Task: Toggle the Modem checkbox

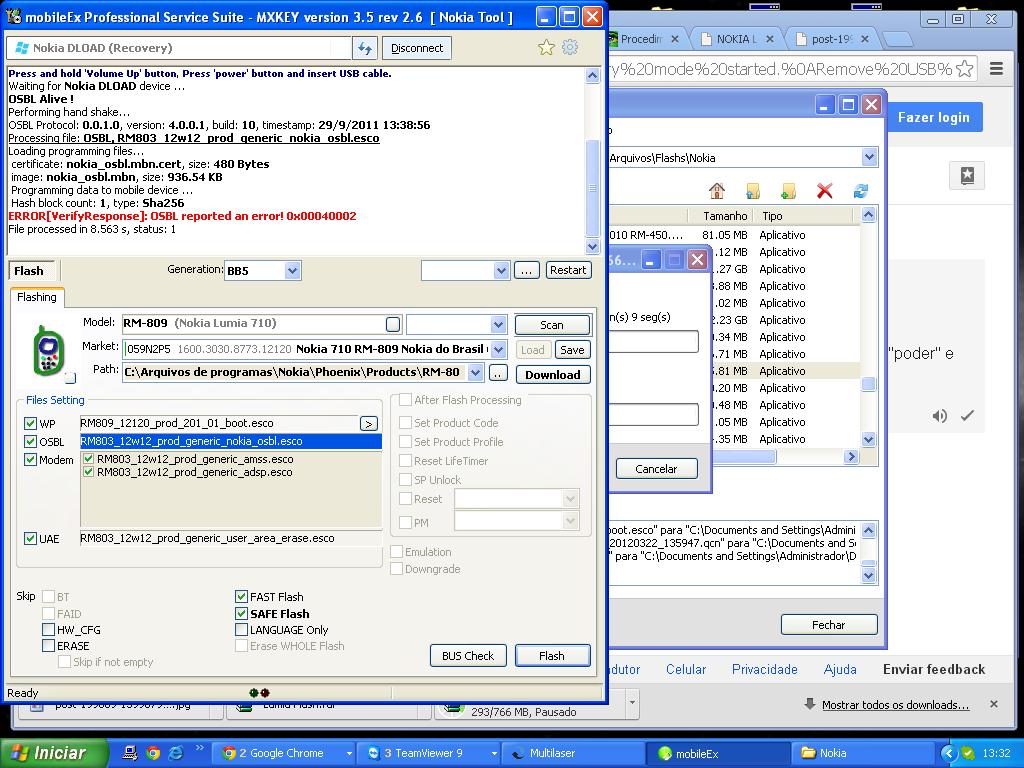Action: (31, 459)
